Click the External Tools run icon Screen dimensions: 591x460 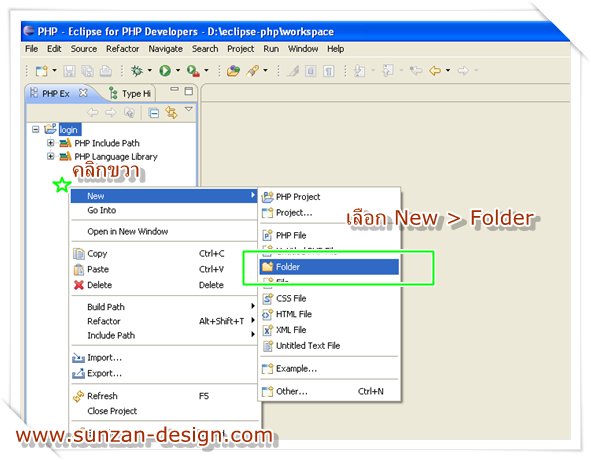point(193,71)
